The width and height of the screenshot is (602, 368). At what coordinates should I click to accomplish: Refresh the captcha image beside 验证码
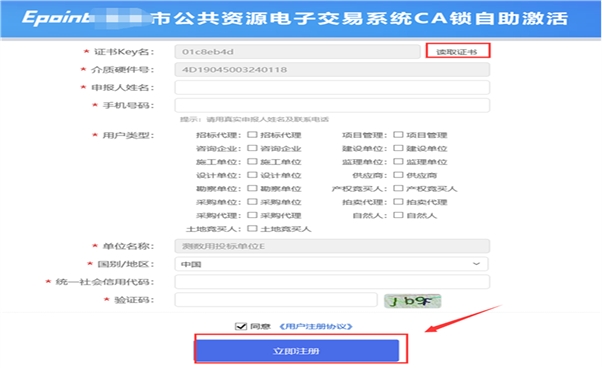412,301
